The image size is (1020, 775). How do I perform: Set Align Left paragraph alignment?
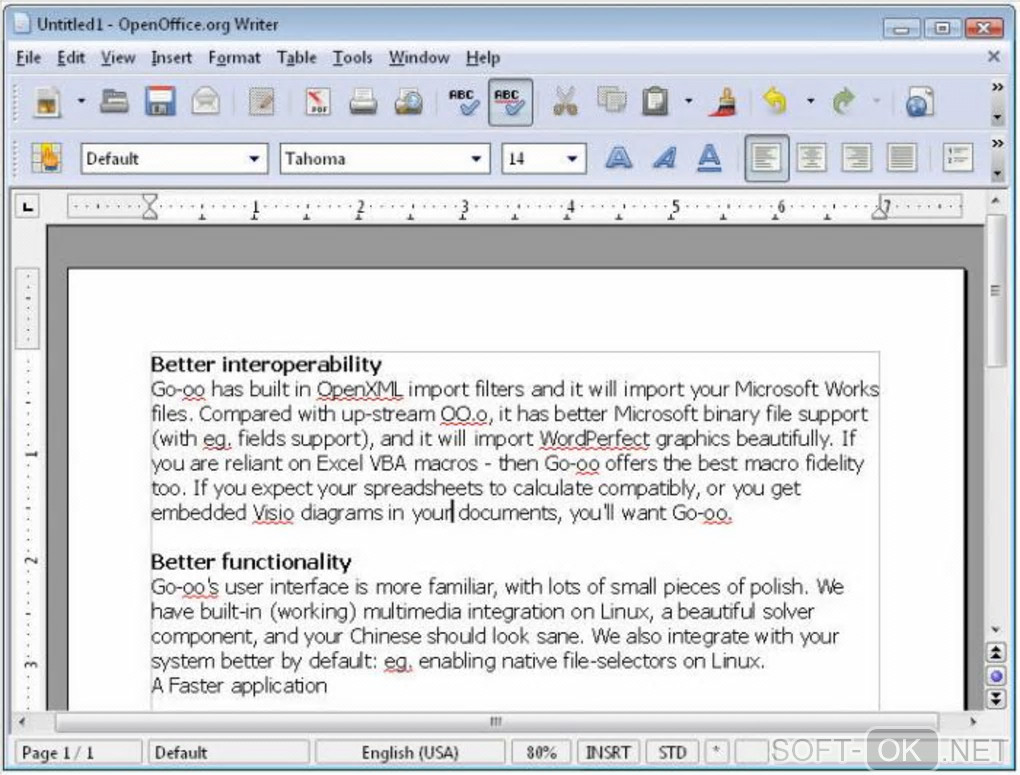tap(766, 158)
